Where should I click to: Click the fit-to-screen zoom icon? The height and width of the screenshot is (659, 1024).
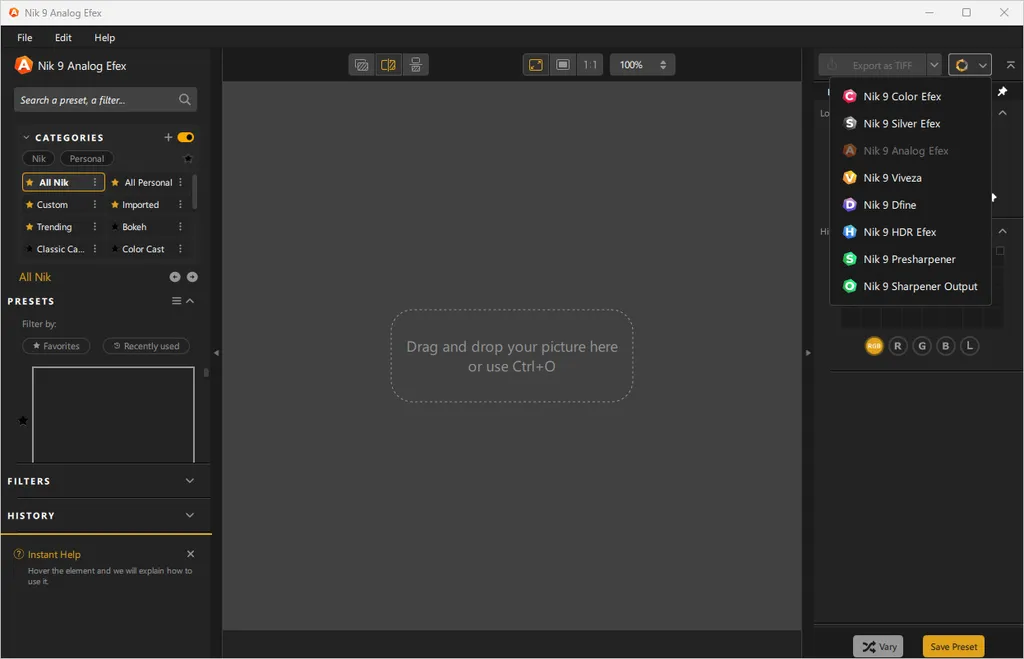536,65
